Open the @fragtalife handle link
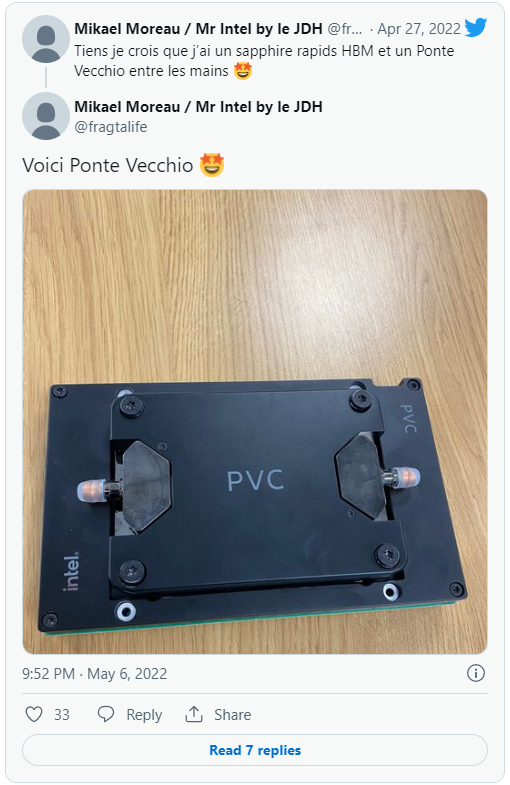This screenshot has width=510, height=785. pyautogui.click(x=111, y=127)
